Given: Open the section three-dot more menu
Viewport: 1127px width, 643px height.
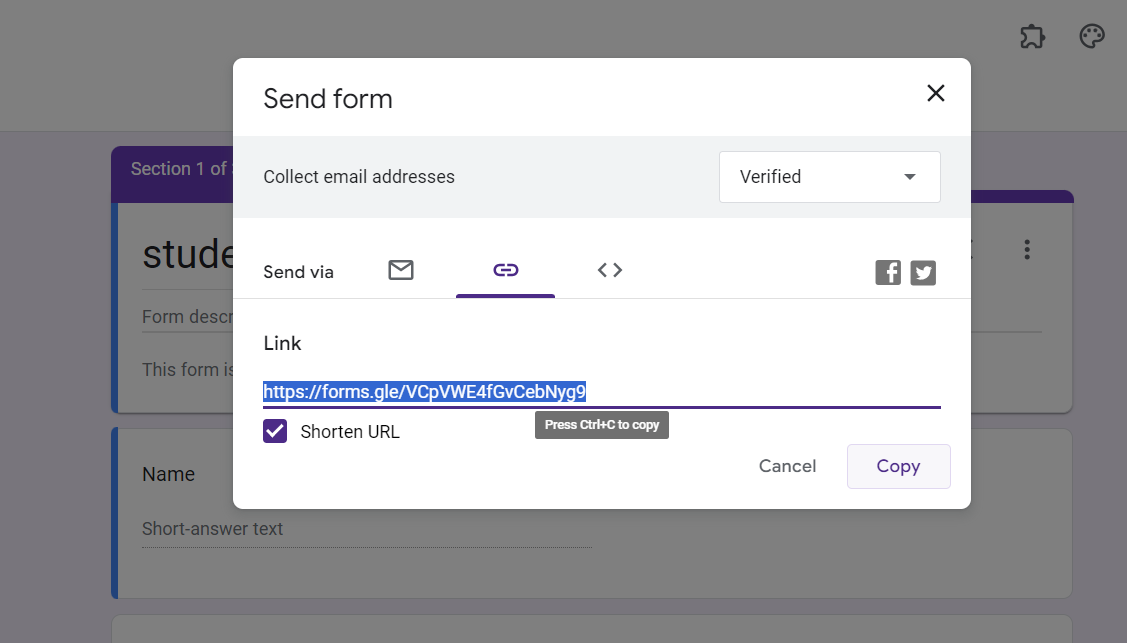Looking at the screenshot, I should point(1027,250).
